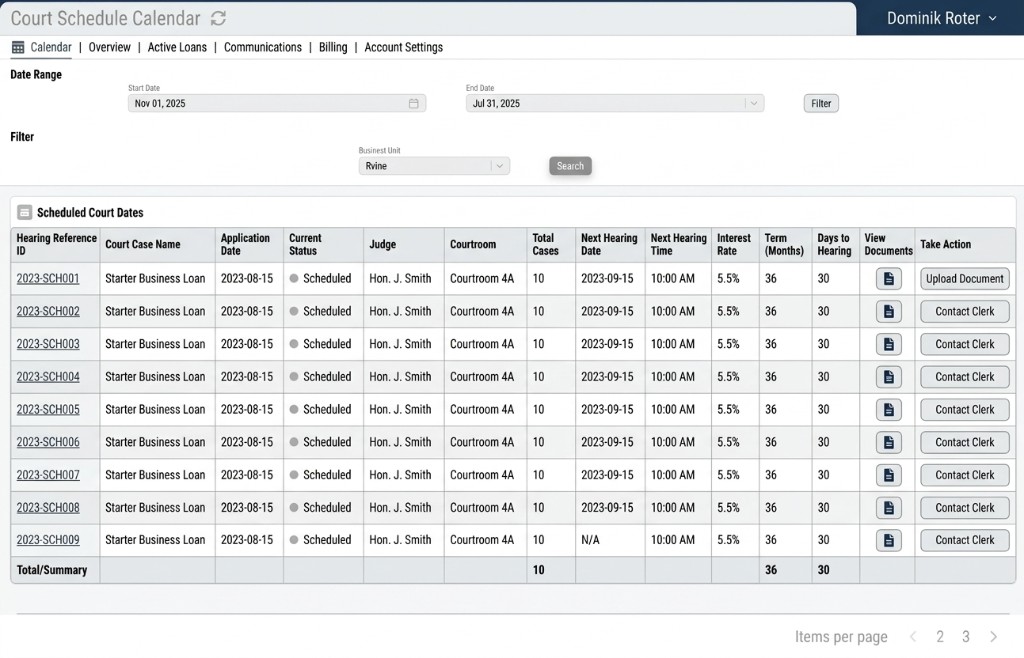Expand the End Date dropdown
The image size is (1024, 658).
pyautogui.click(x=754, y=103)
